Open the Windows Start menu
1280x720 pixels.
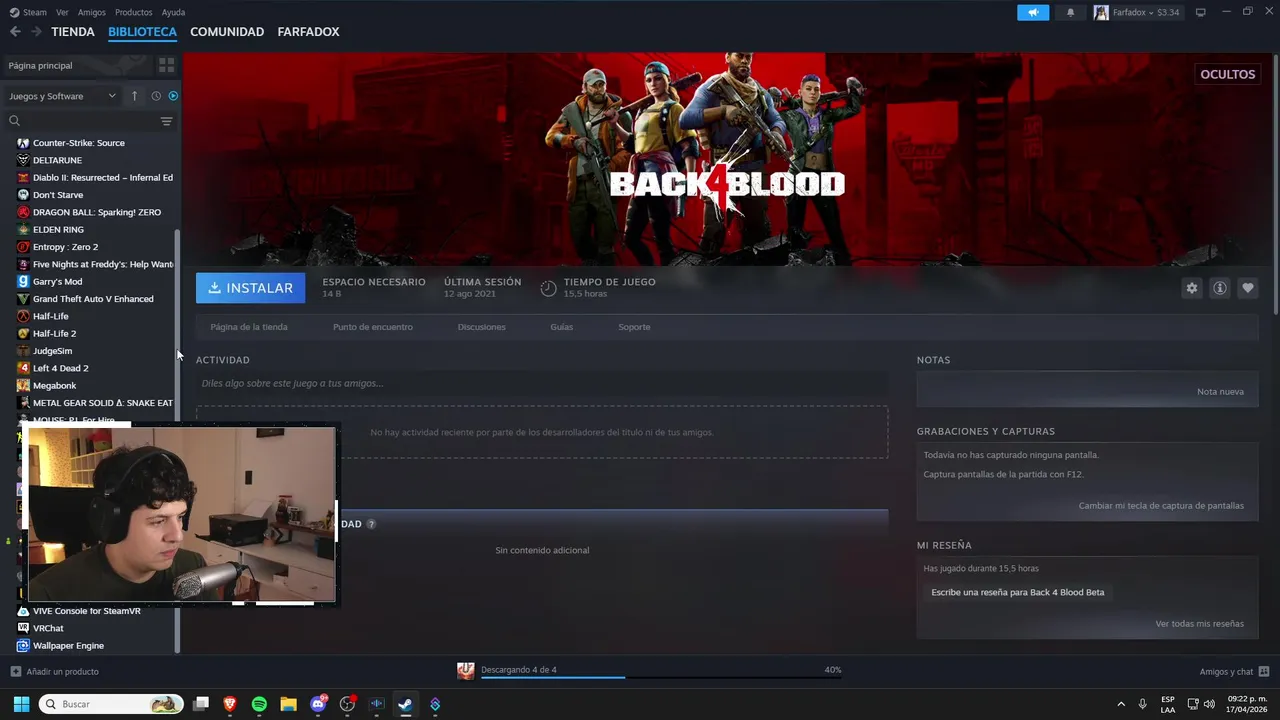pyautogui.click(x=21, y=704)
